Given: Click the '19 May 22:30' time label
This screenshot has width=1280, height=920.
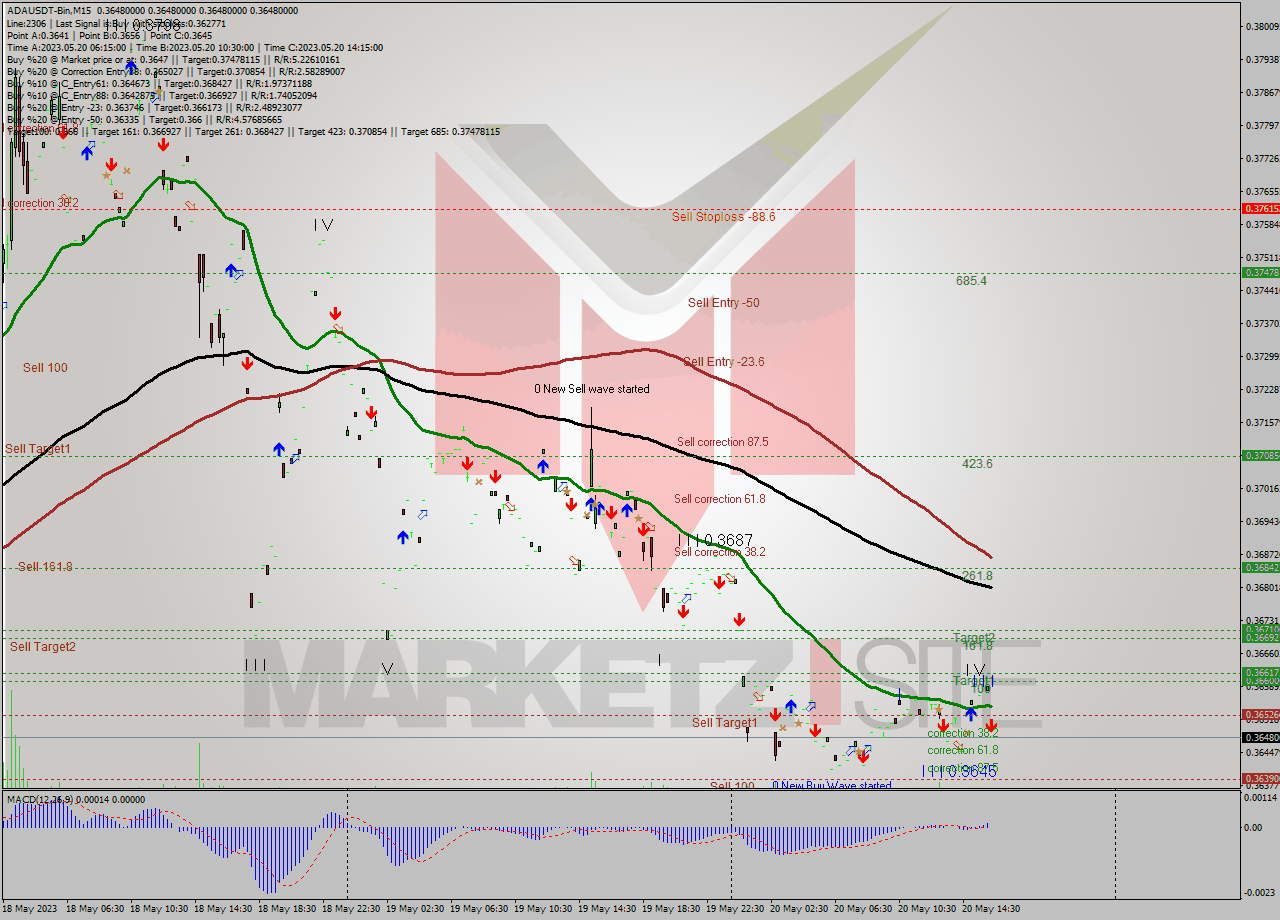Looking at the screenshot, I should [x=735, y=908].
